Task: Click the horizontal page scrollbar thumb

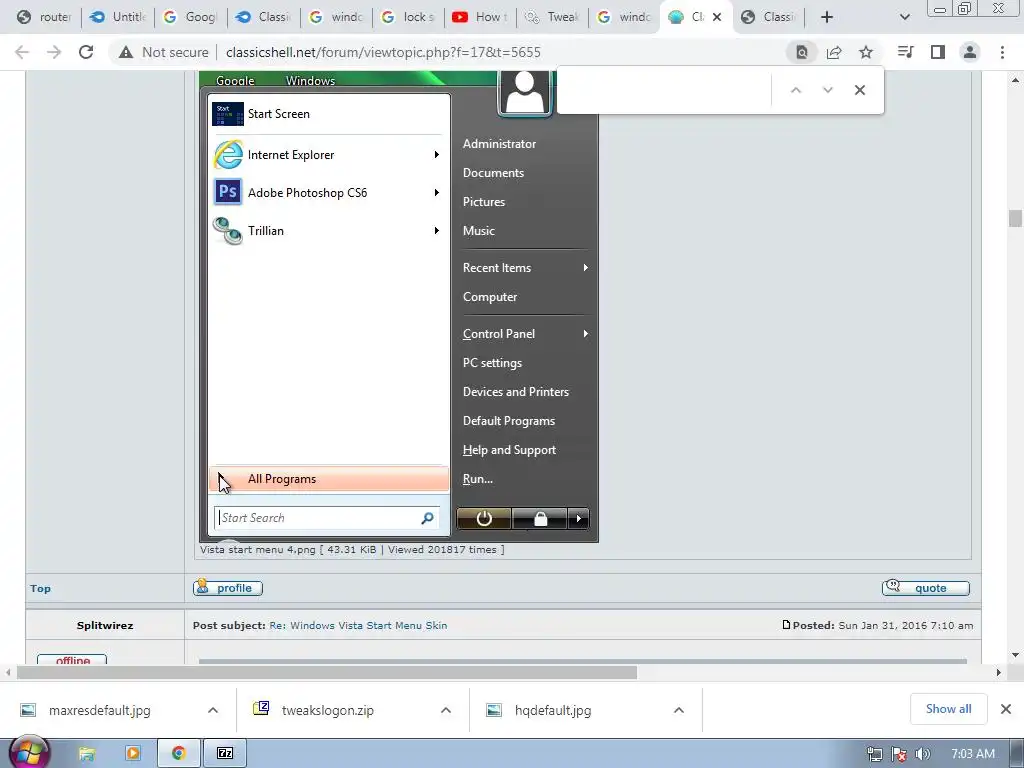Action: (327, 672)
